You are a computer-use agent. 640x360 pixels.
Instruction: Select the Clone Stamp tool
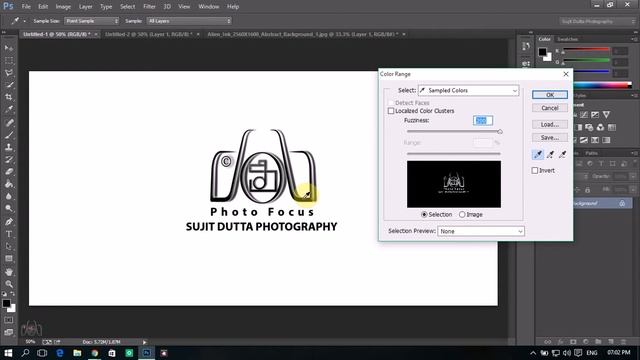9,147
